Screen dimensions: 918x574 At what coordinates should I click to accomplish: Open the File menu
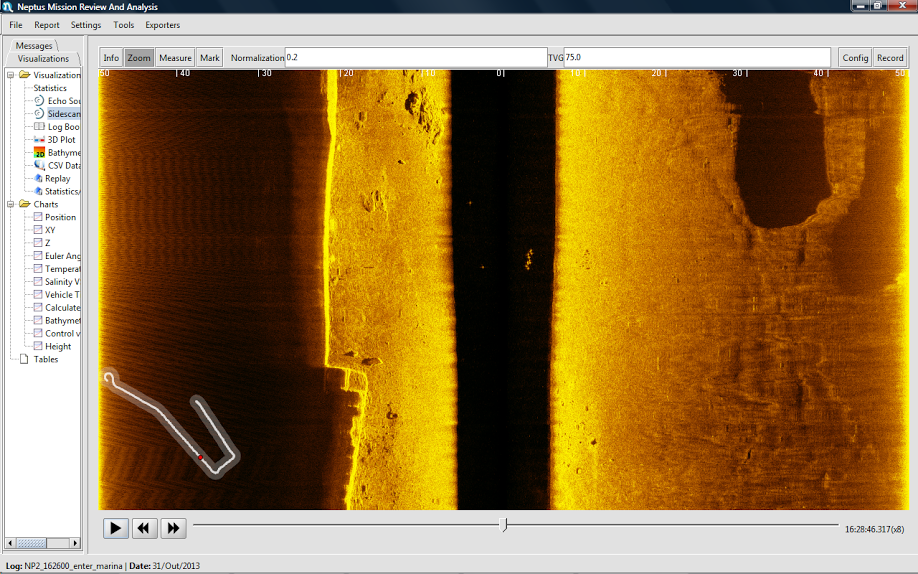[16, 25]
